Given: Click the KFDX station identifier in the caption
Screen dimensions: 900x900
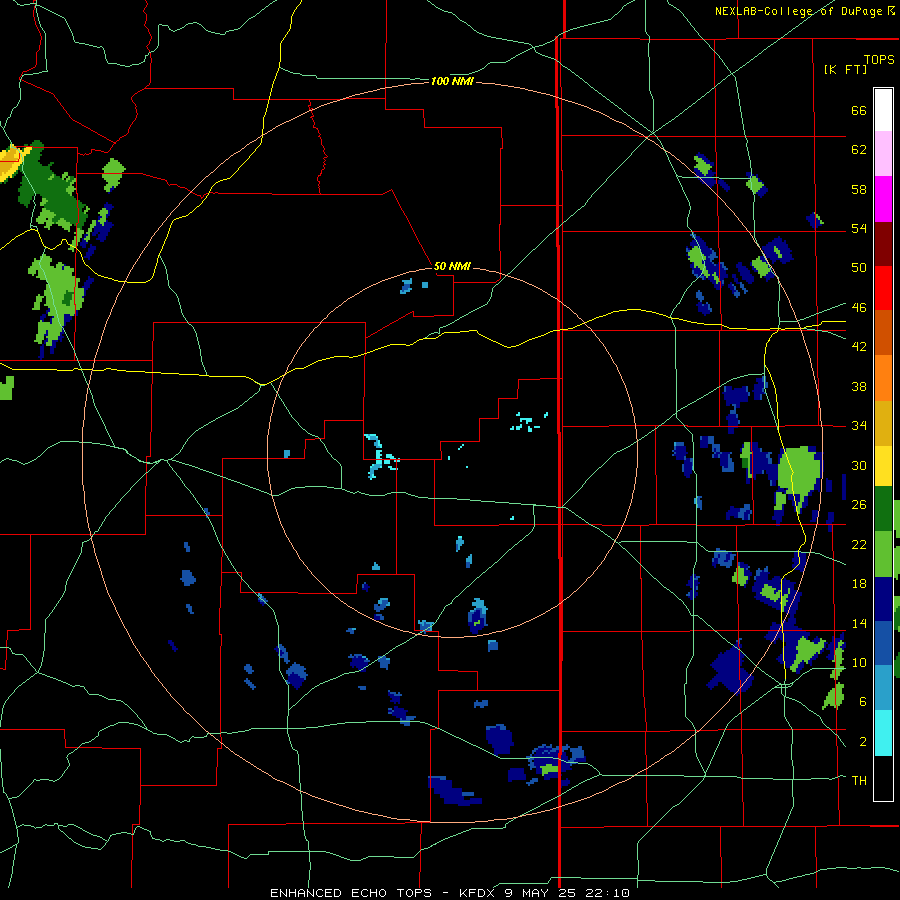Looking at the screenshot, I should (478, 893).
